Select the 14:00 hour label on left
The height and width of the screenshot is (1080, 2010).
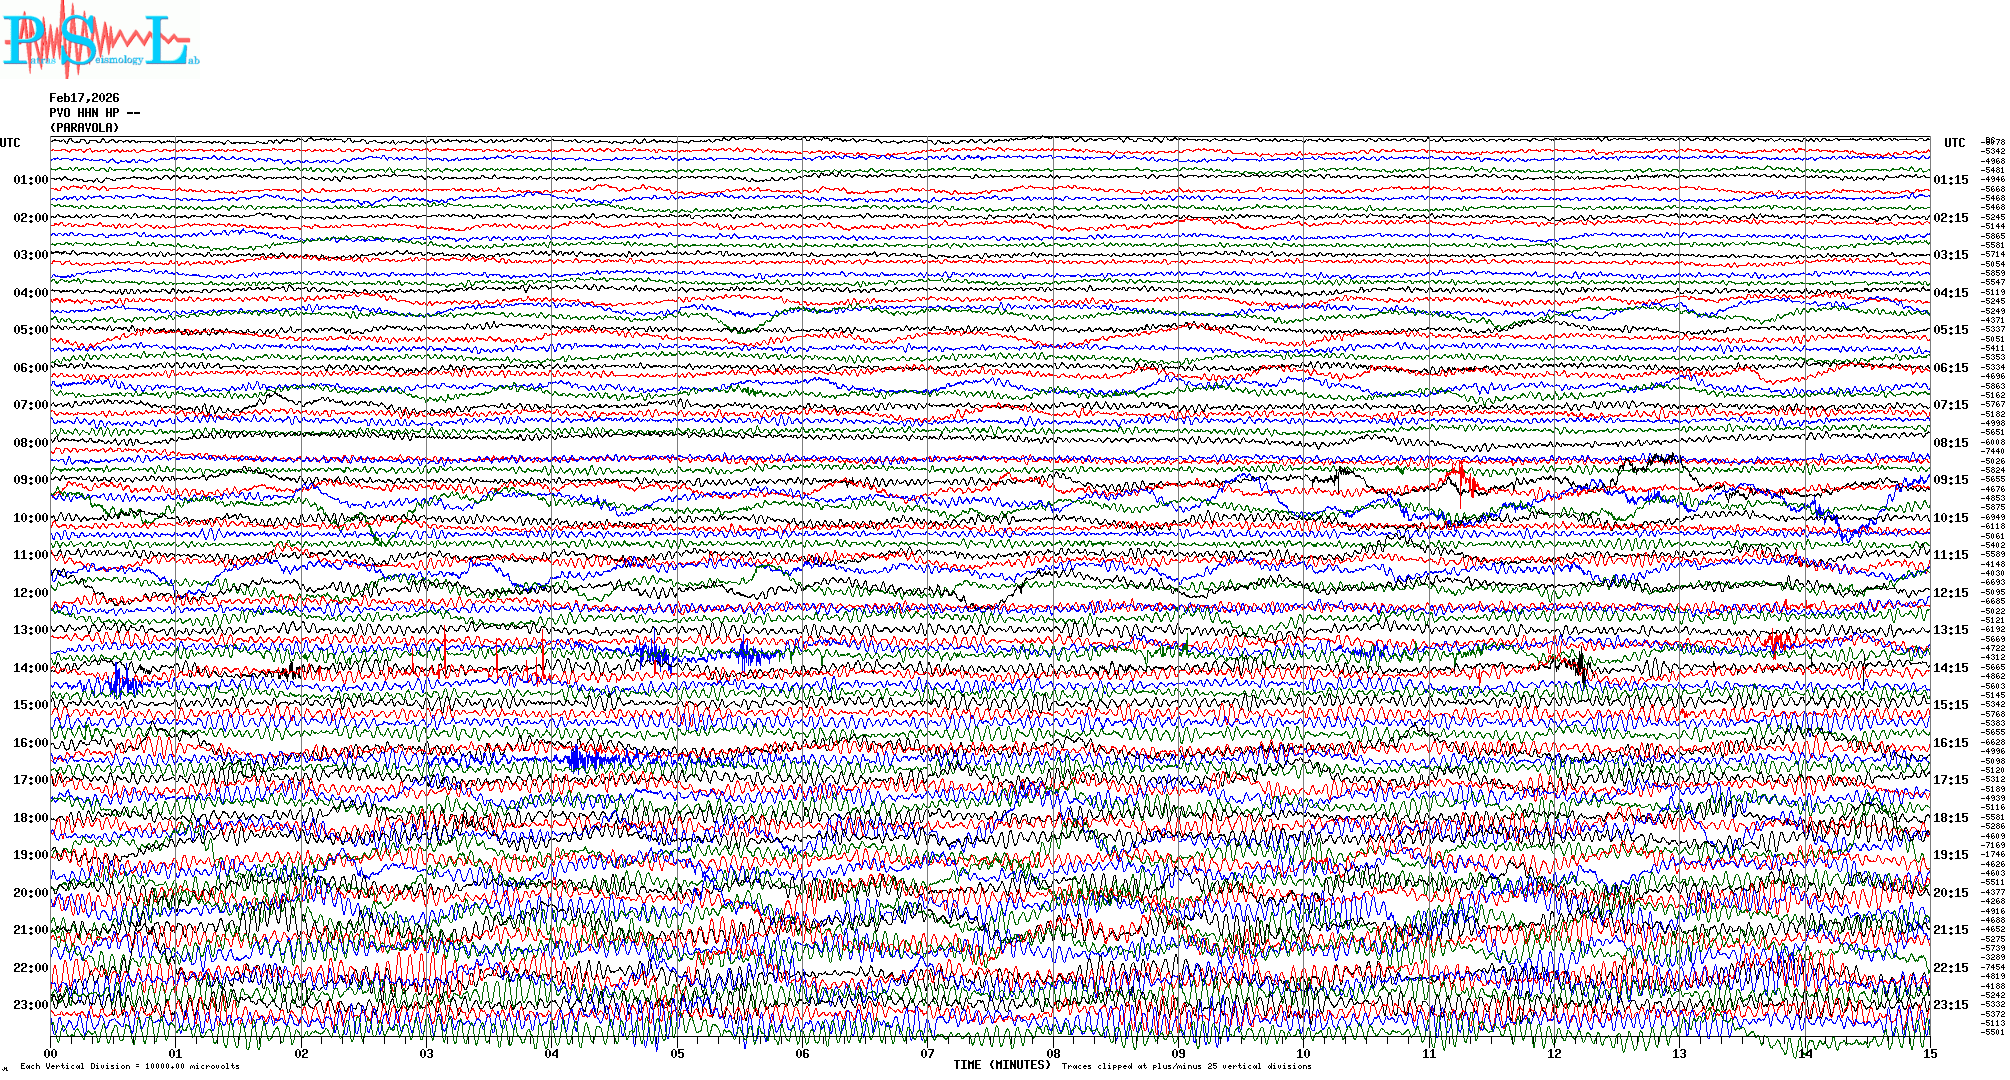coord(30,668)
